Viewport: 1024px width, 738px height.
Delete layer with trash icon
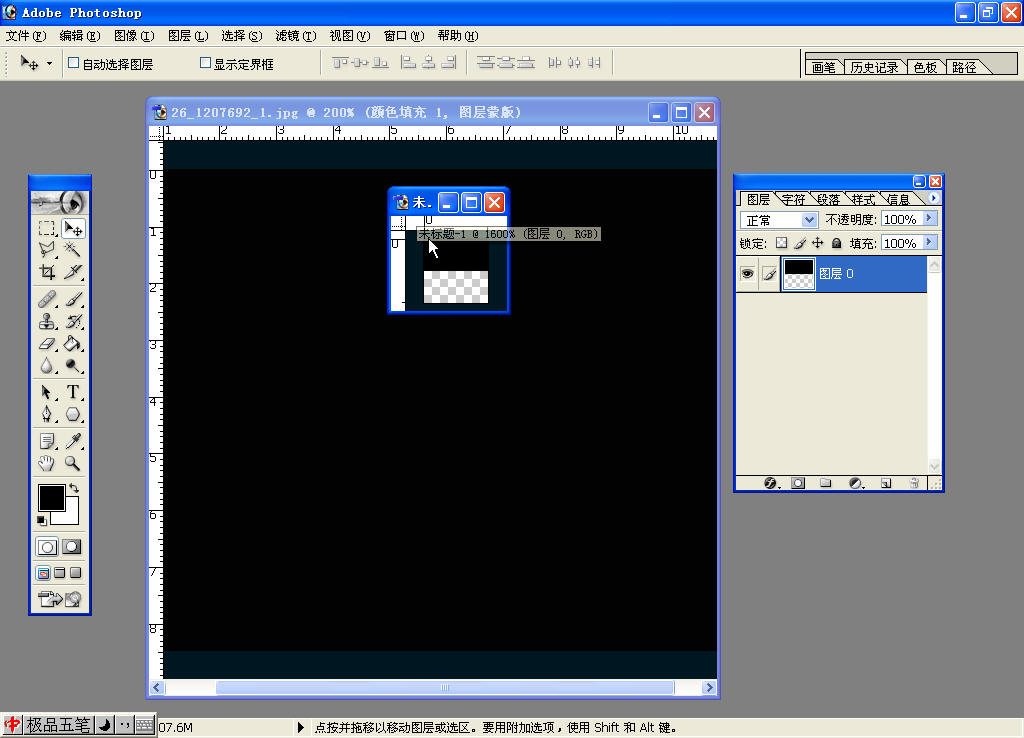point(914,483)
